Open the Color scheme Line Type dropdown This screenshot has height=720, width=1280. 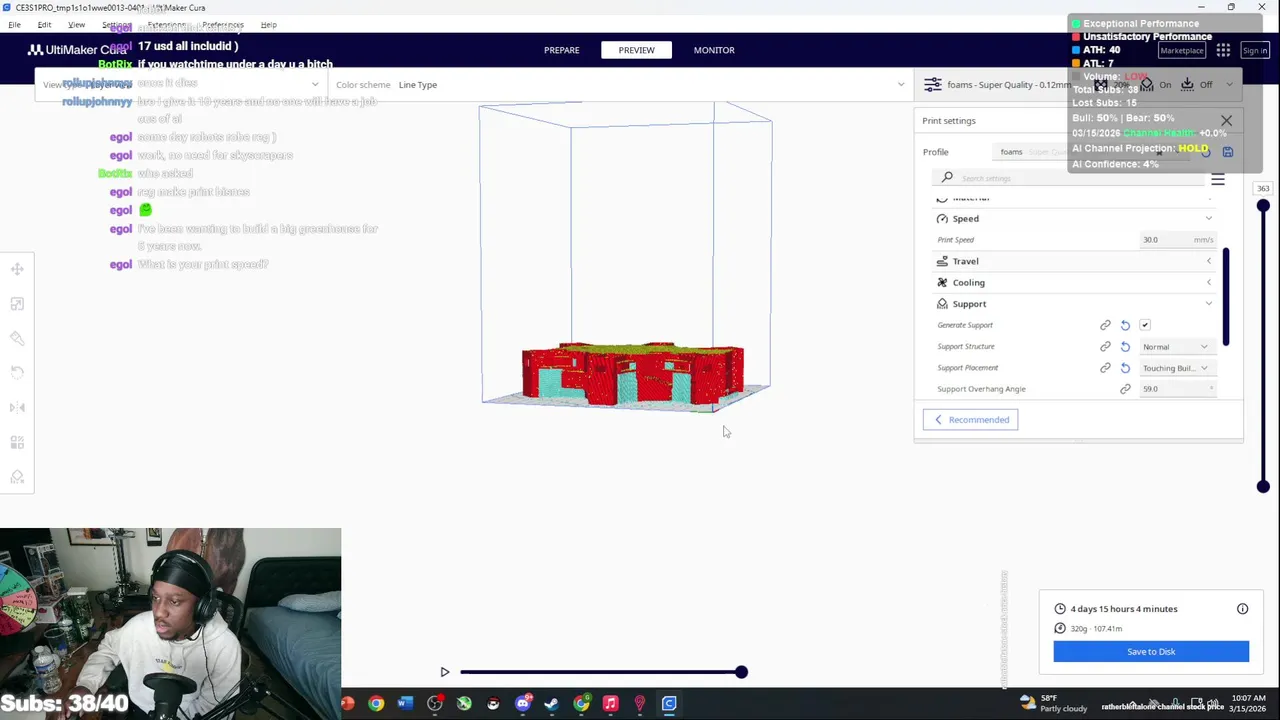(x=620, y=85)
